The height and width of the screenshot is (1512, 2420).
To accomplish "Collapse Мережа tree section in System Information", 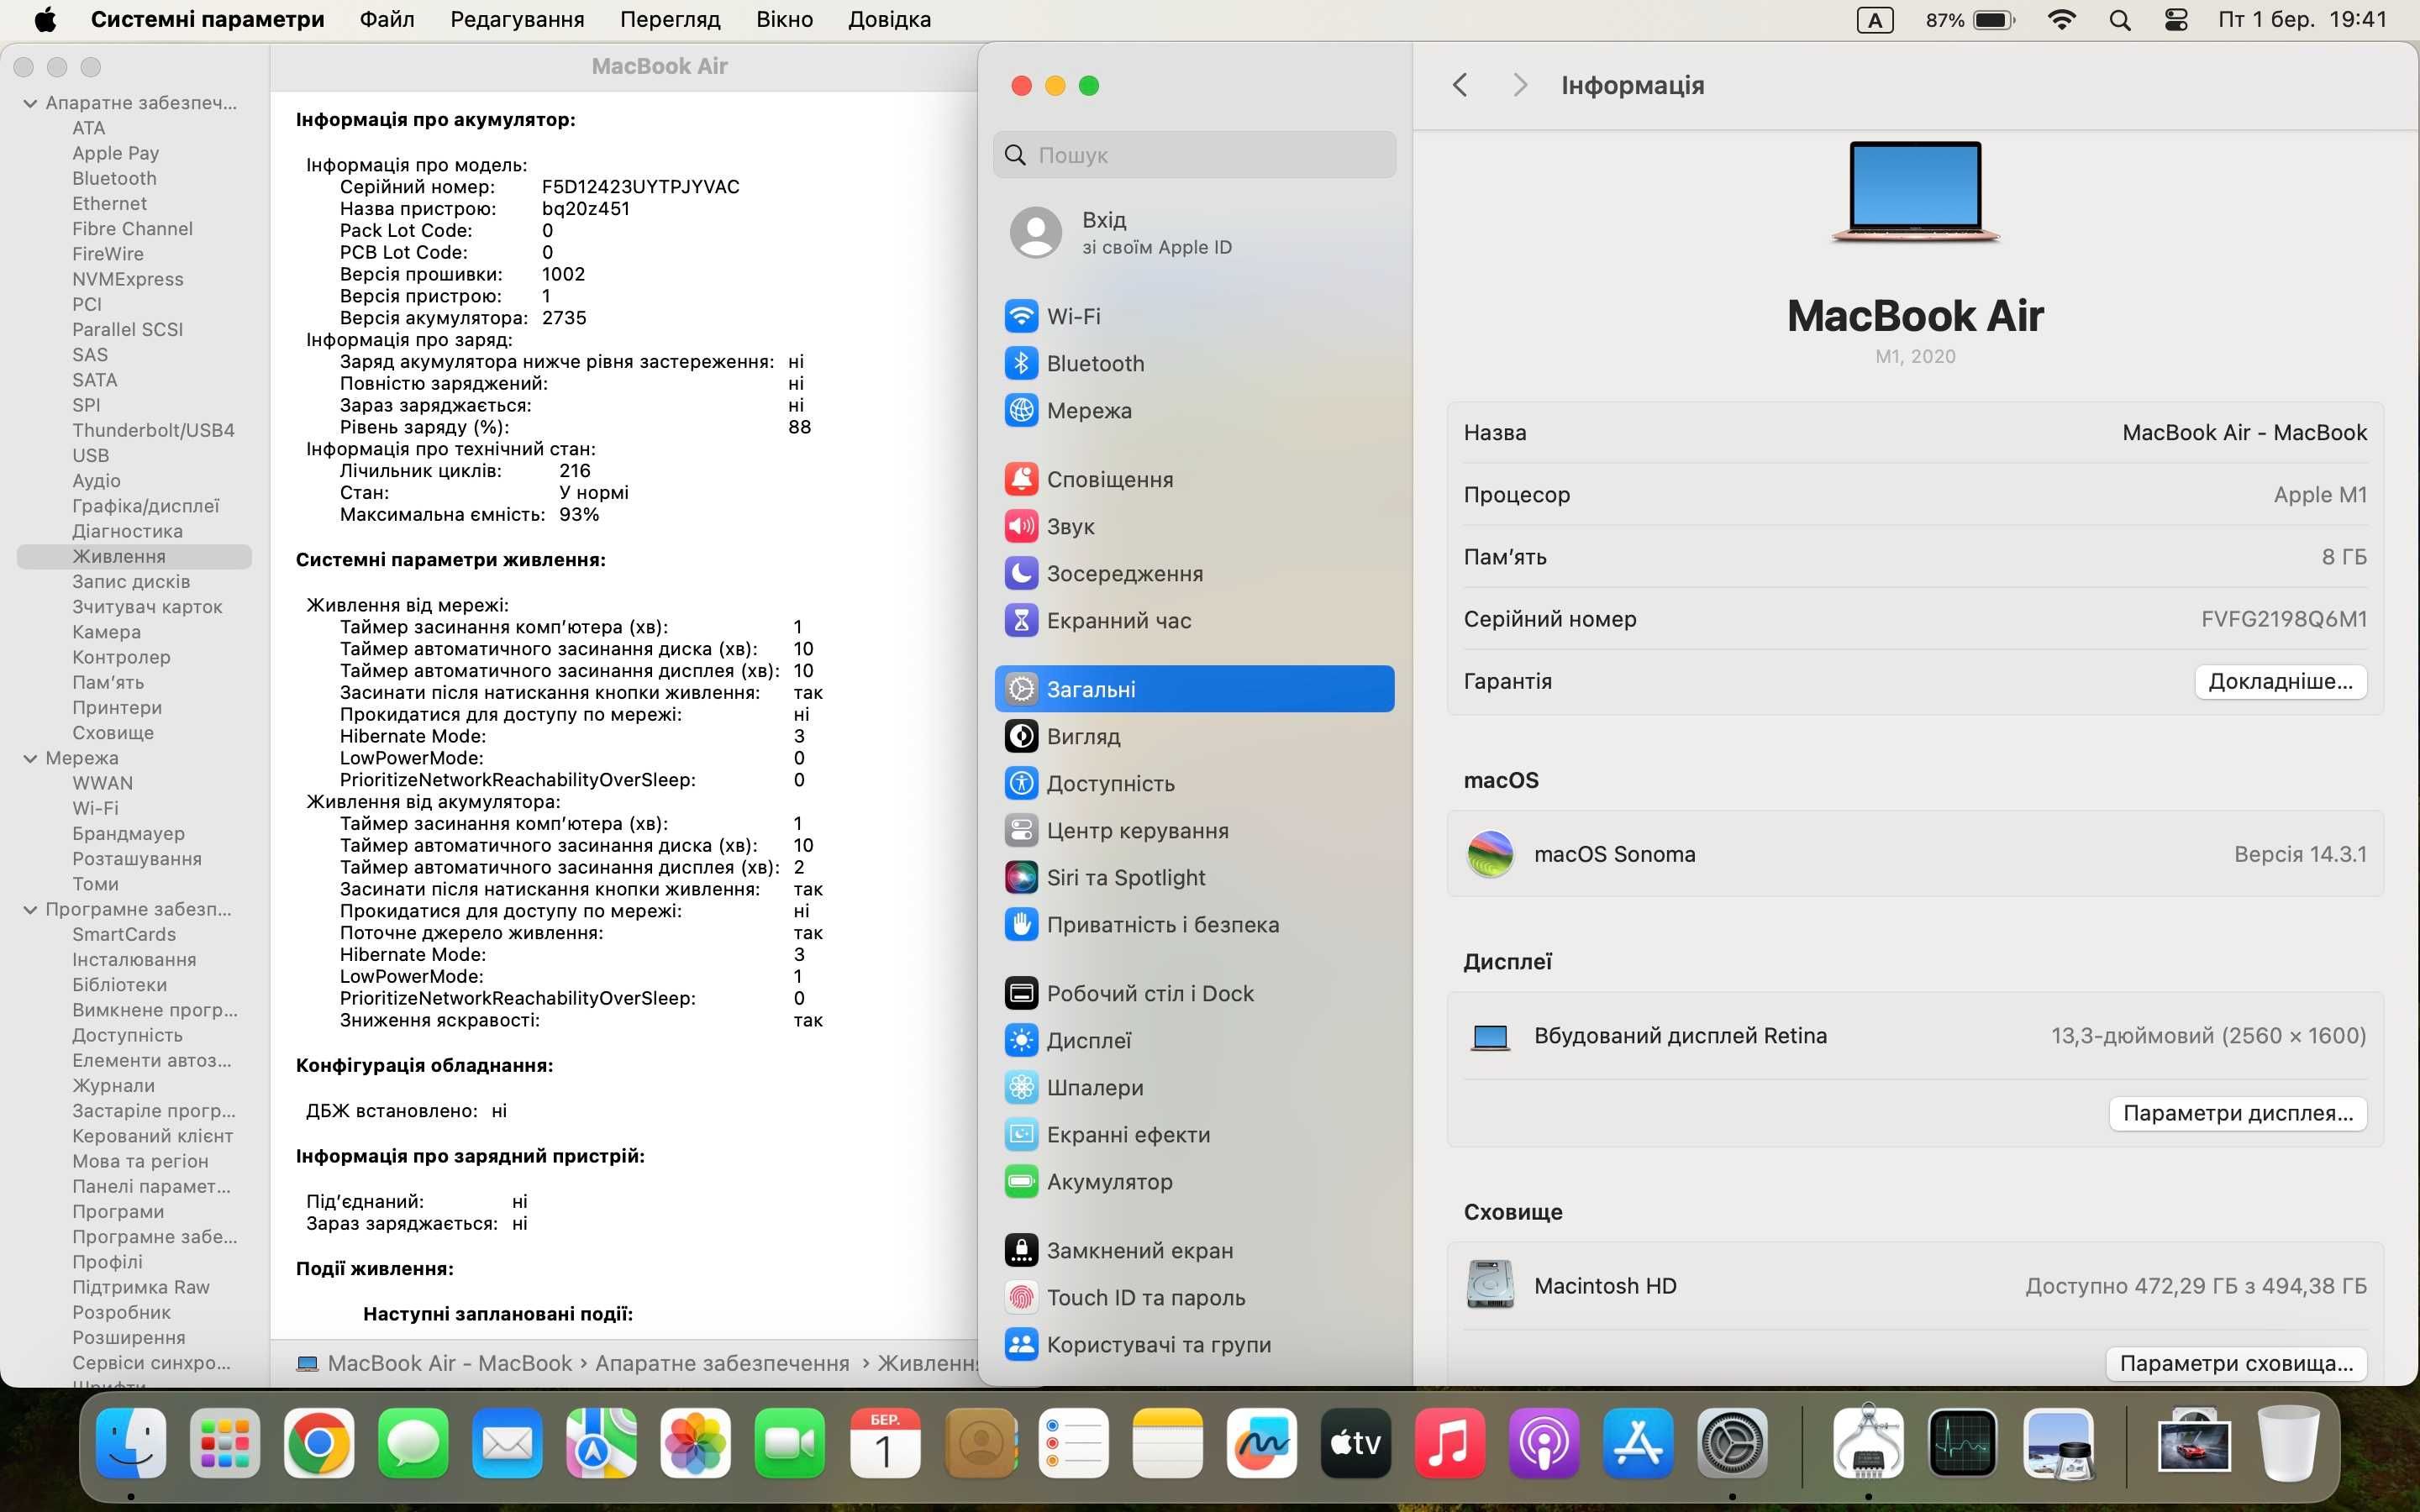I will point(30,758).
